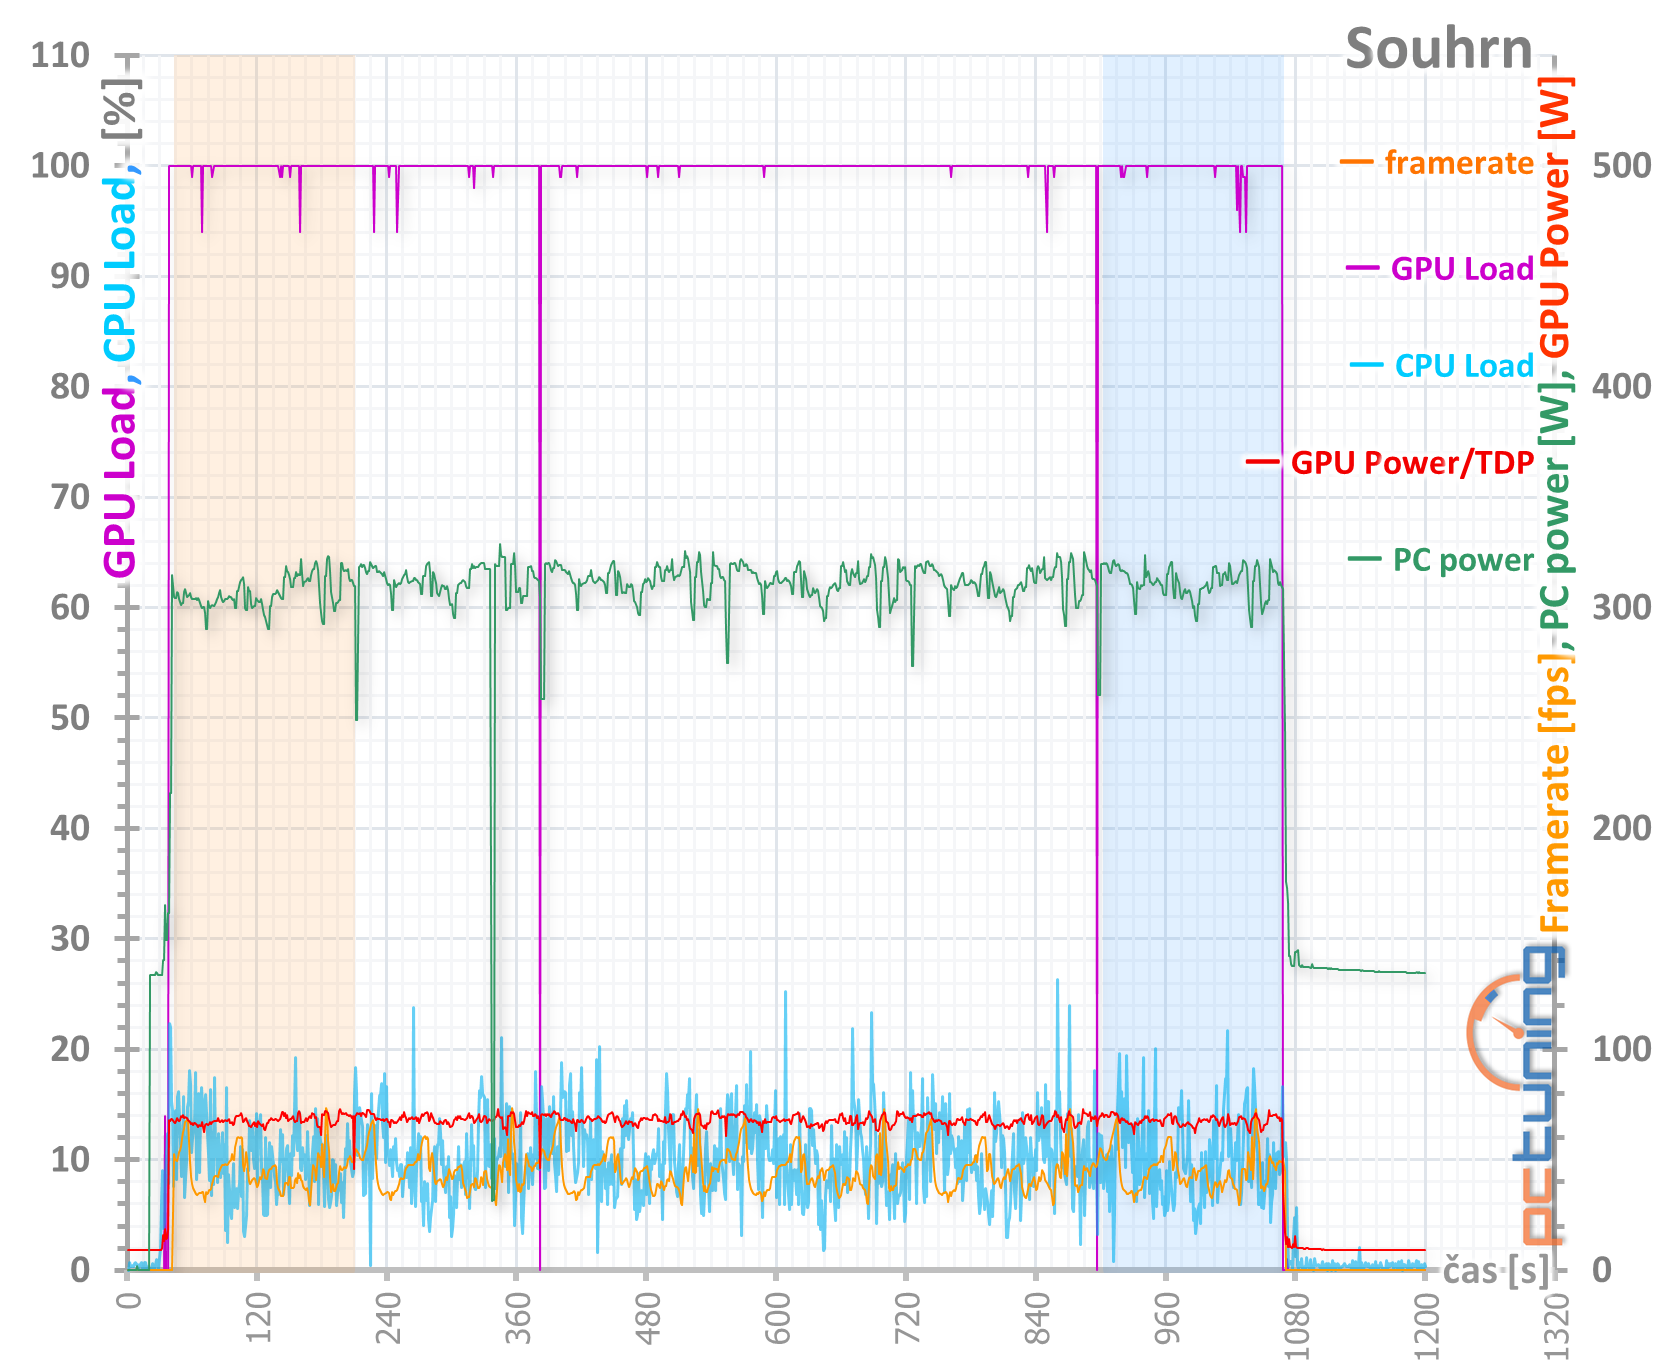Click the 'PC power' legend entry
The height and width of the screenshot is (1361, 1658).
1463,559
